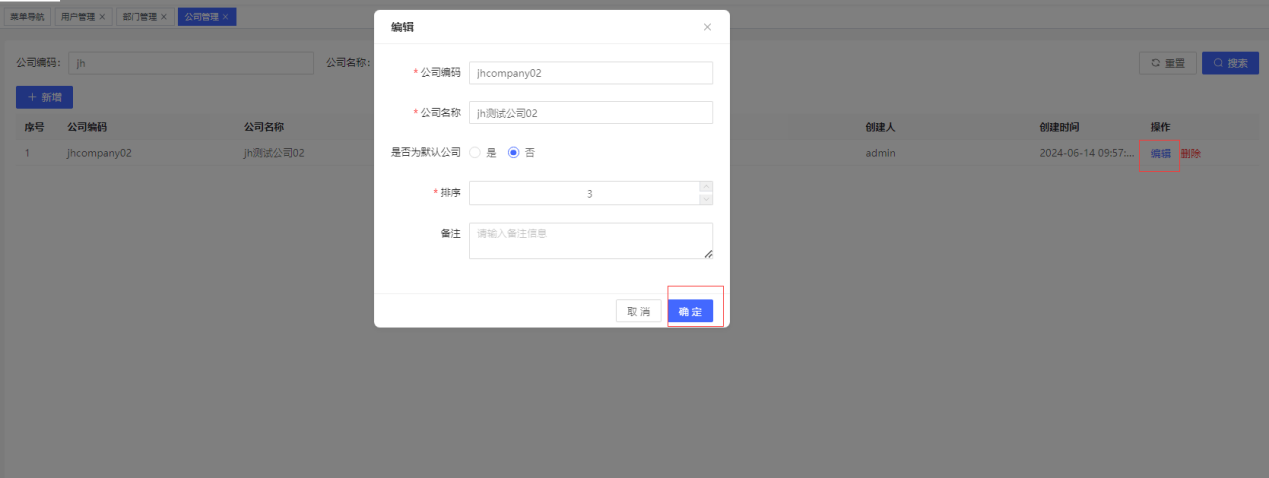The height and width of the screenshot is (478, 1269).
Task: Decrease 排序 value with down arrow
Action: tap(706, 199)
